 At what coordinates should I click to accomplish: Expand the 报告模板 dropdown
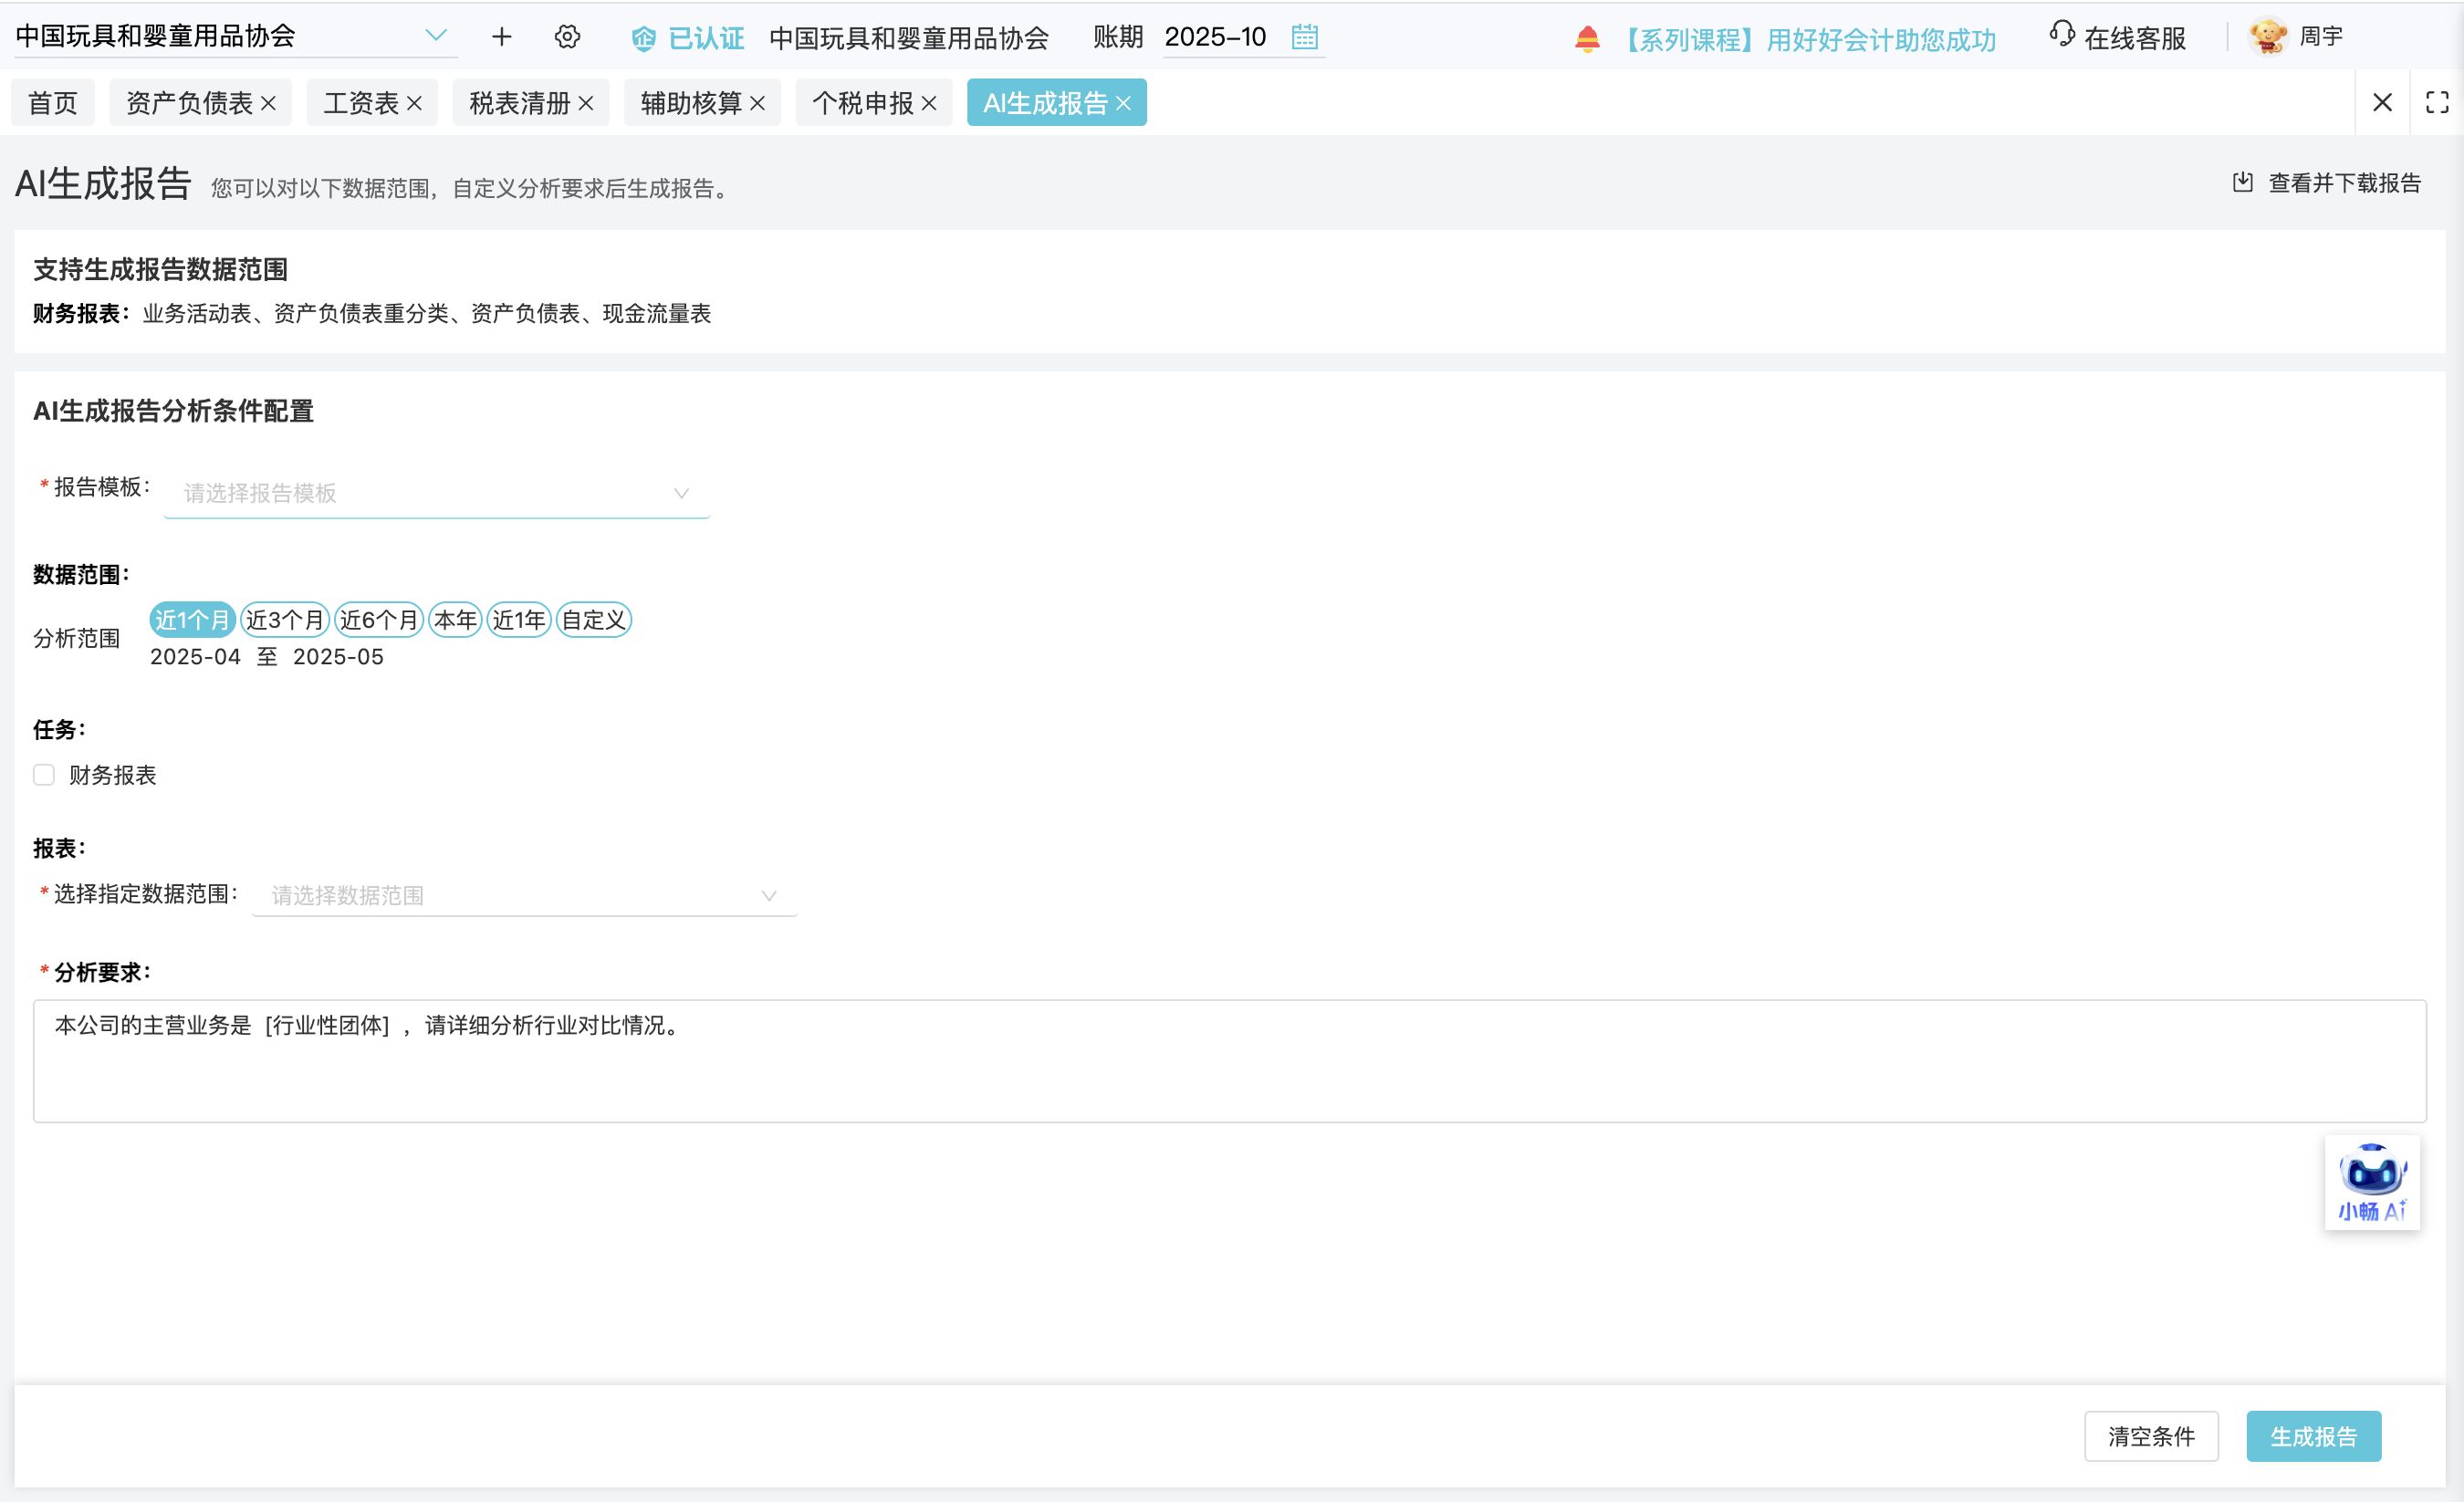click(x=437, y=493)
